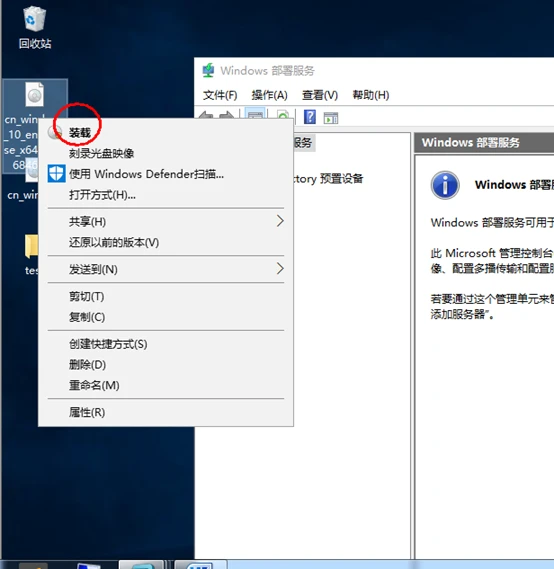Click the blue question-mark Help toolbar icon
Screen dimensions: 554x569
click(309, 117)
